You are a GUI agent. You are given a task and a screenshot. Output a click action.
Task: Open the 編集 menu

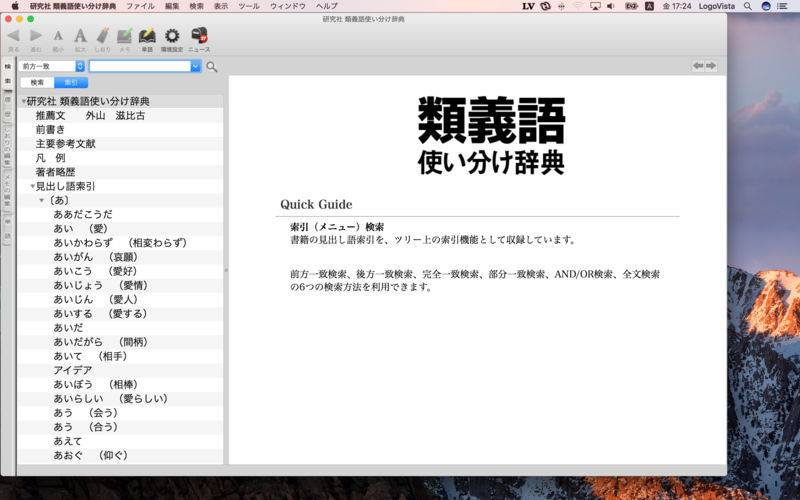[172, 6]
